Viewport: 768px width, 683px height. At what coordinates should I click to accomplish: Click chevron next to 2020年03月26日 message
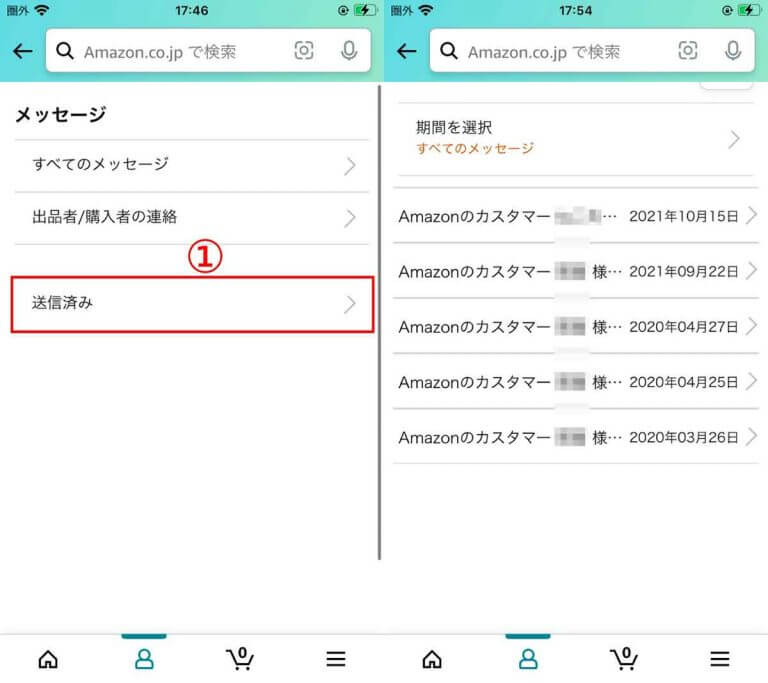pyautogui.click(x=751, y=437)
